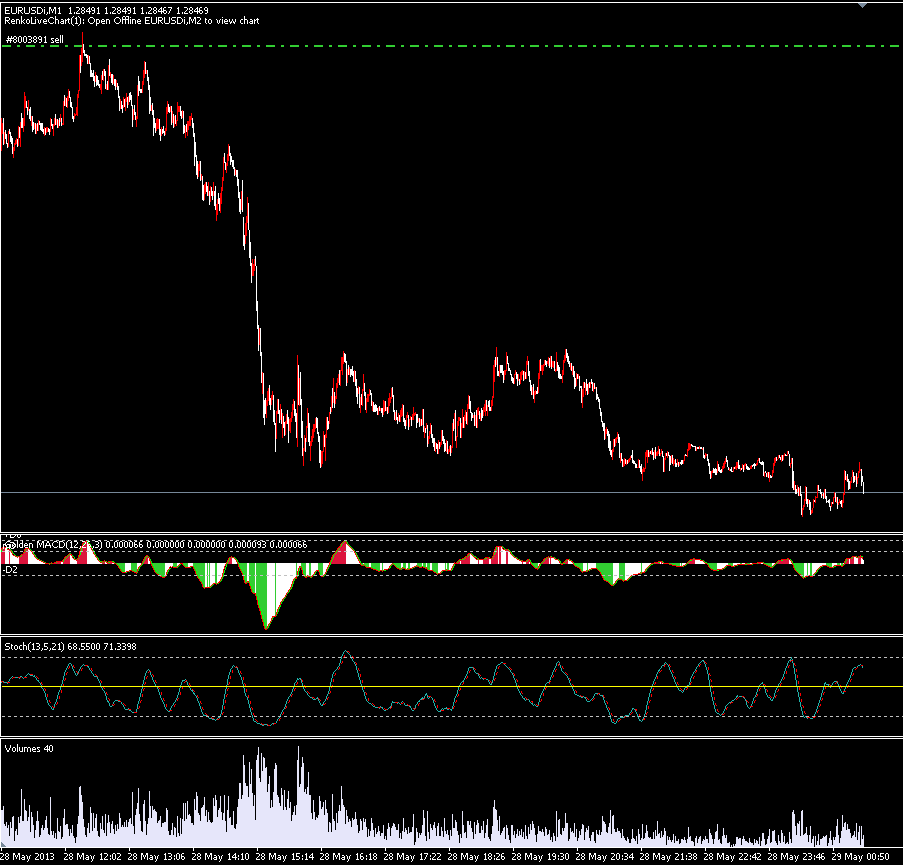This screenshot has width=903, height=865.
Task: Click the "28 May 13:06" time label
Action: pyautogui.click(x=156, y=856)
